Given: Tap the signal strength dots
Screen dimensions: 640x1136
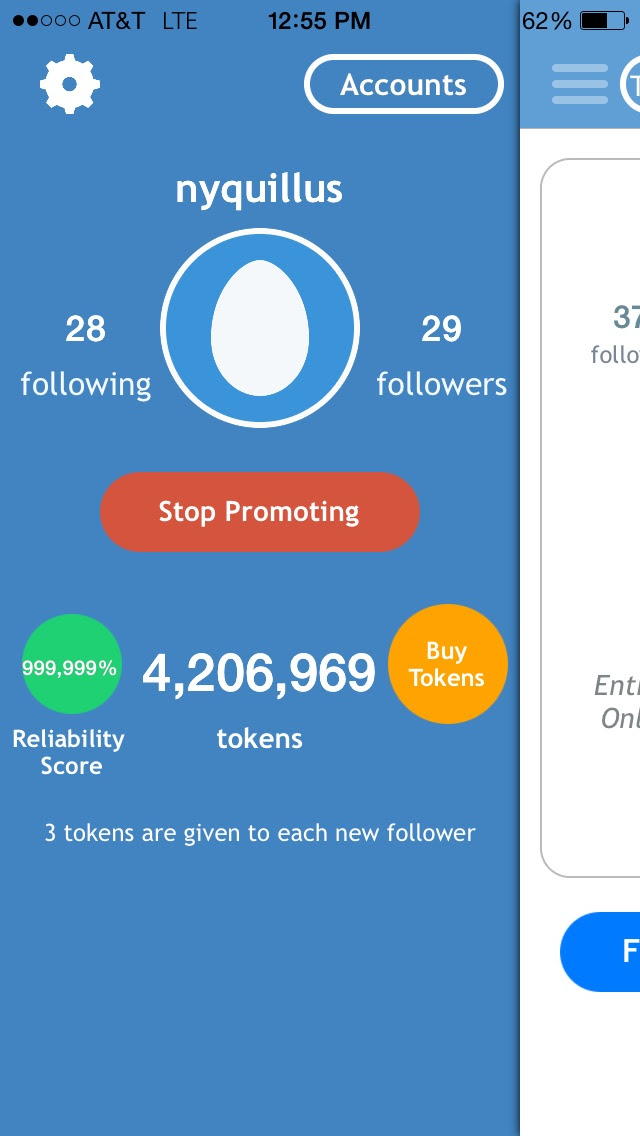Looking at the screenshot, I should tap(46, 21).
